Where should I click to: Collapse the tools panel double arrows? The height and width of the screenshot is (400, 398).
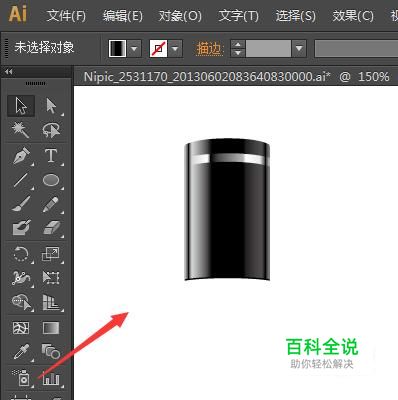pyautogui.click(x=9, y=72)
